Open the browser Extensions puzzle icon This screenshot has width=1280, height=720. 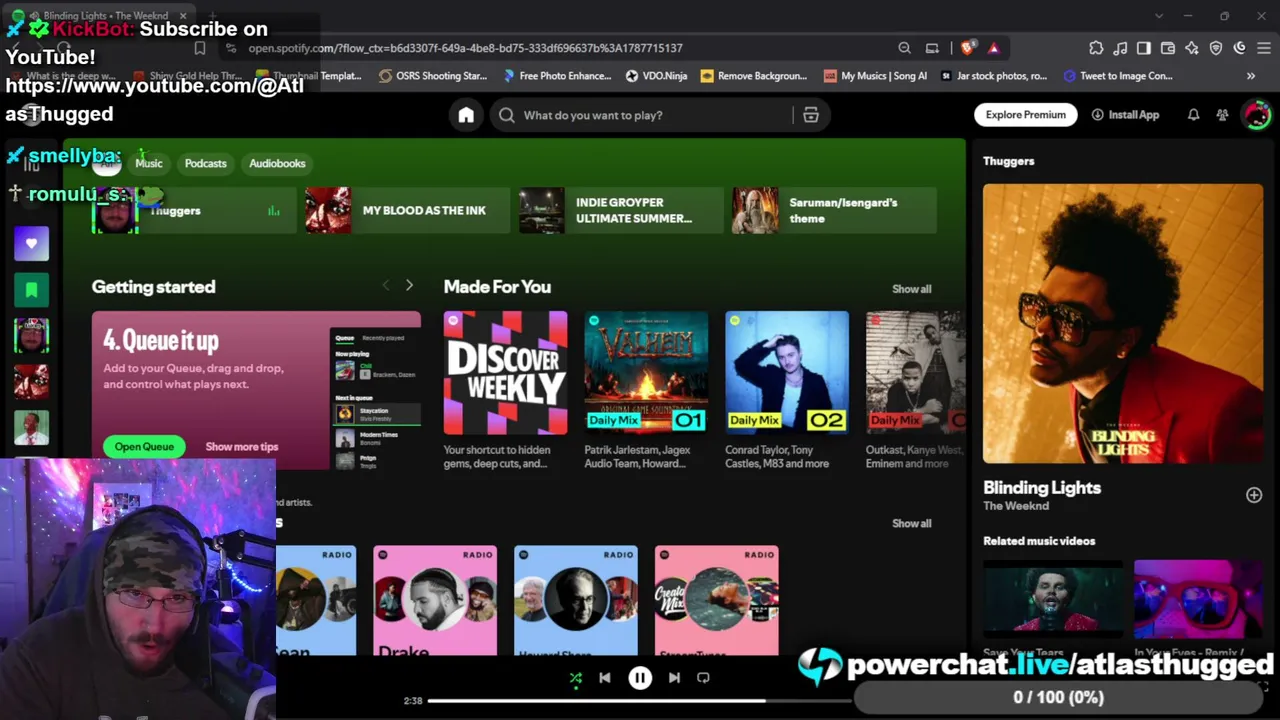[x=1096, y=48]
